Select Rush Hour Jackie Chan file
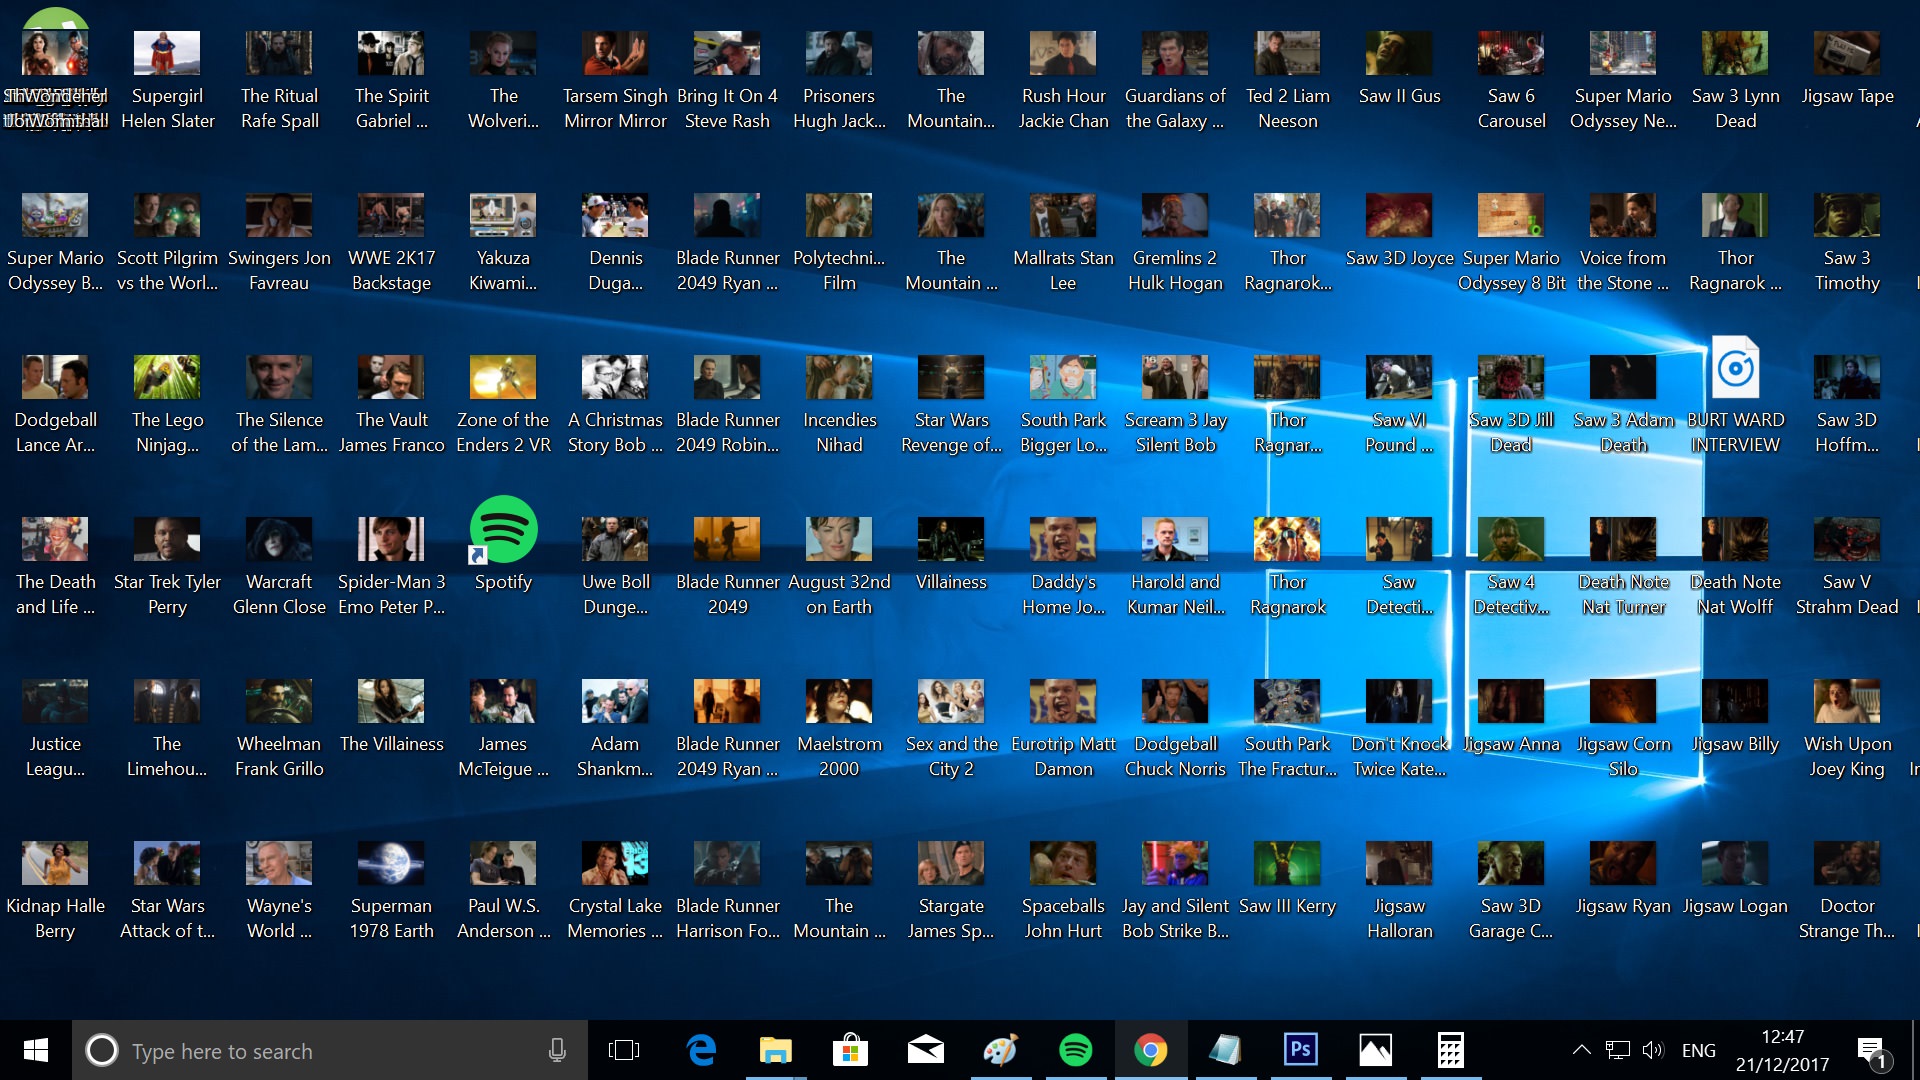This screenshot has height=1080, width=1920. (x=1063, y=82)
